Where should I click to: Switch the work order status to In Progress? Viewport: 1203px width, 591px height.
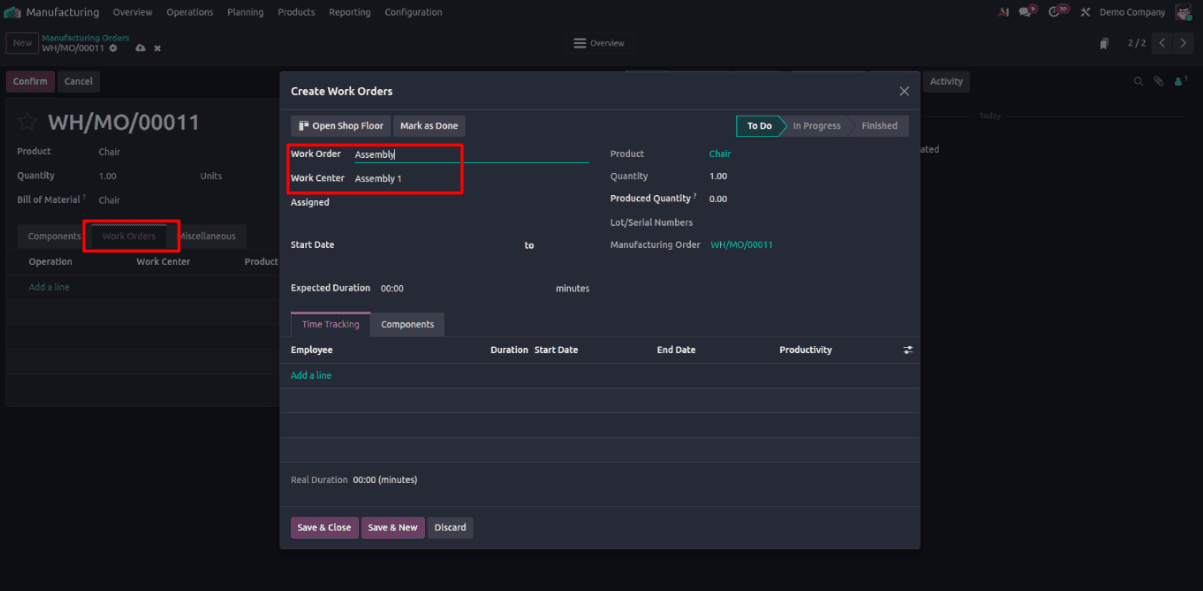click(816, 125)
